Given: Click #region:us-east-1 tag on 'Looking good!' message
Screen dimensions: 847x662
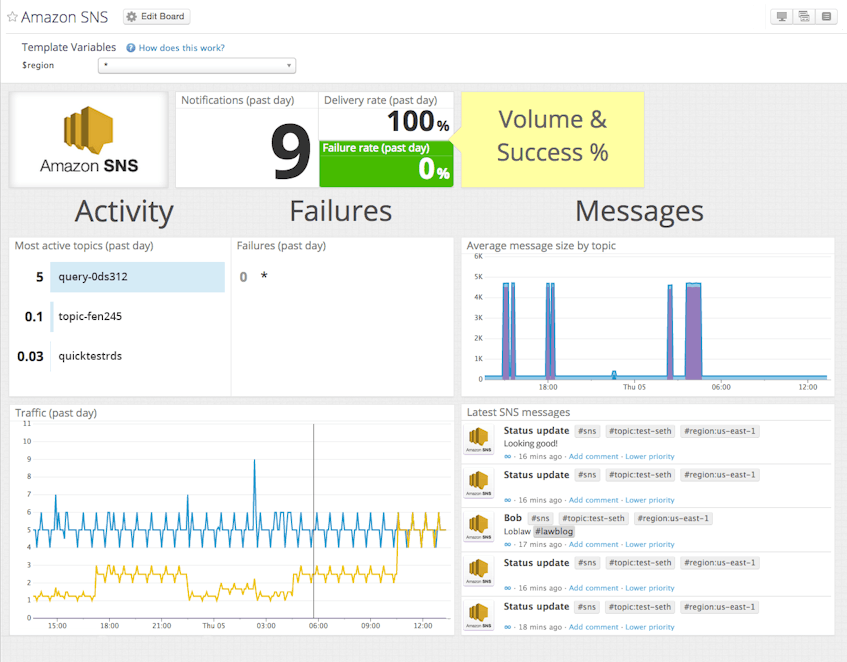Looking at the screenshot, I should (719, 431).
